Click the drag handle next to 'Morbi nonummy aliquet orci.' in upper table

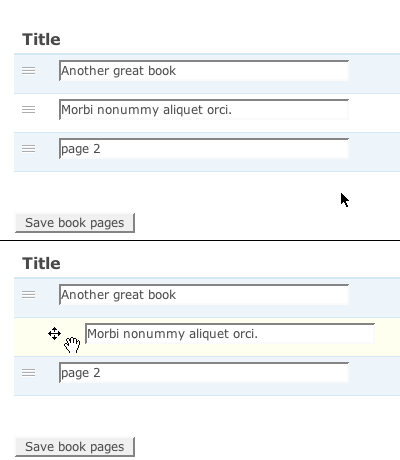(x=28, y=109)
